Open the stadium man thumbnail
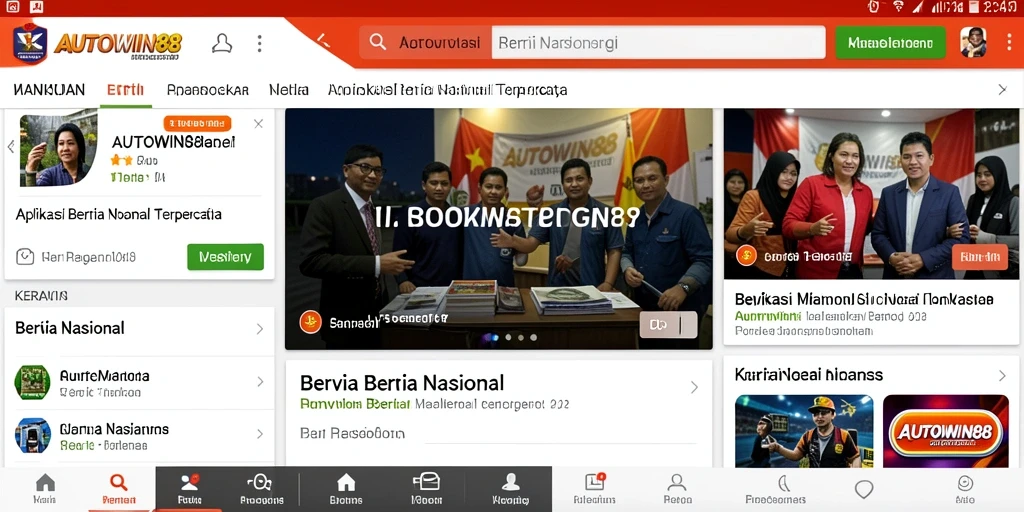The width and height of the screenshot is (1024, 512). click(x=804, y=431)
